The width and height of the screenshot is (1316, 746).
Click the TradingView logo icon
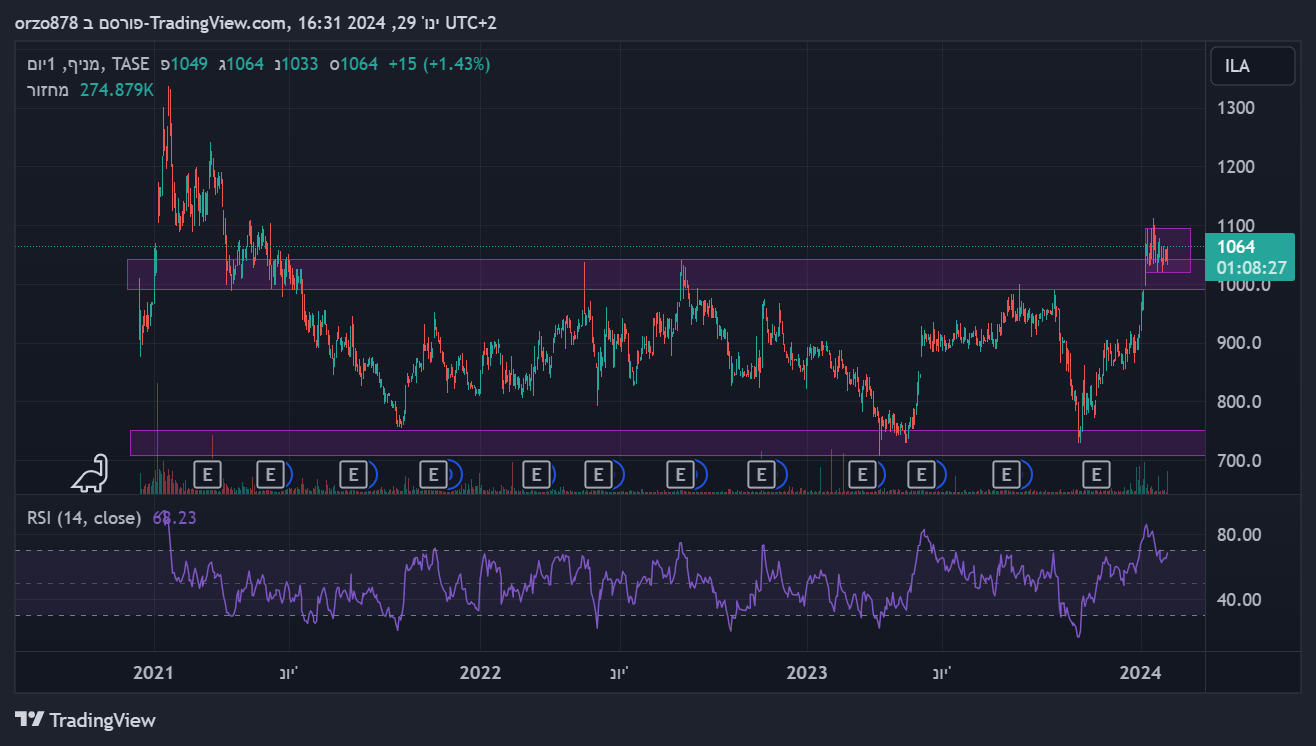(x=29, y=720)
